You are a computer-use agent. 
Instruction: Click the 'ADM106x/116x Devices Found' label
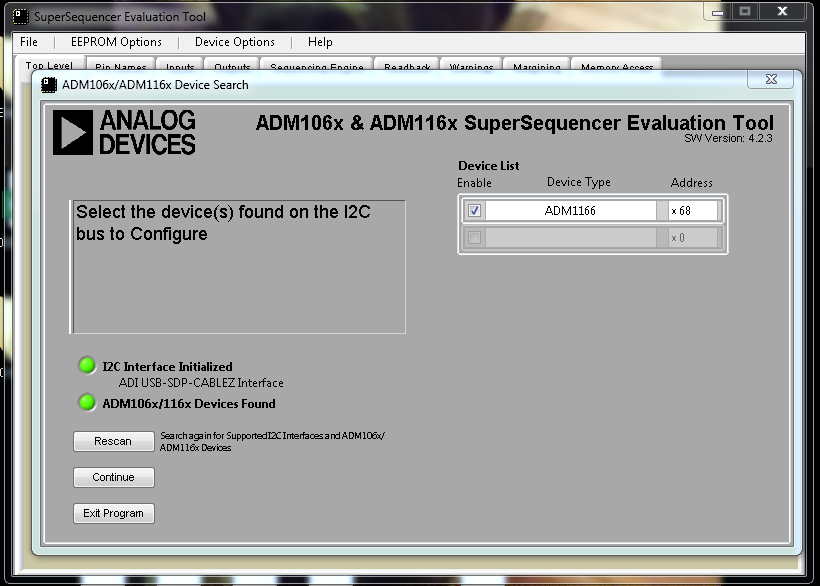[189, 404]
